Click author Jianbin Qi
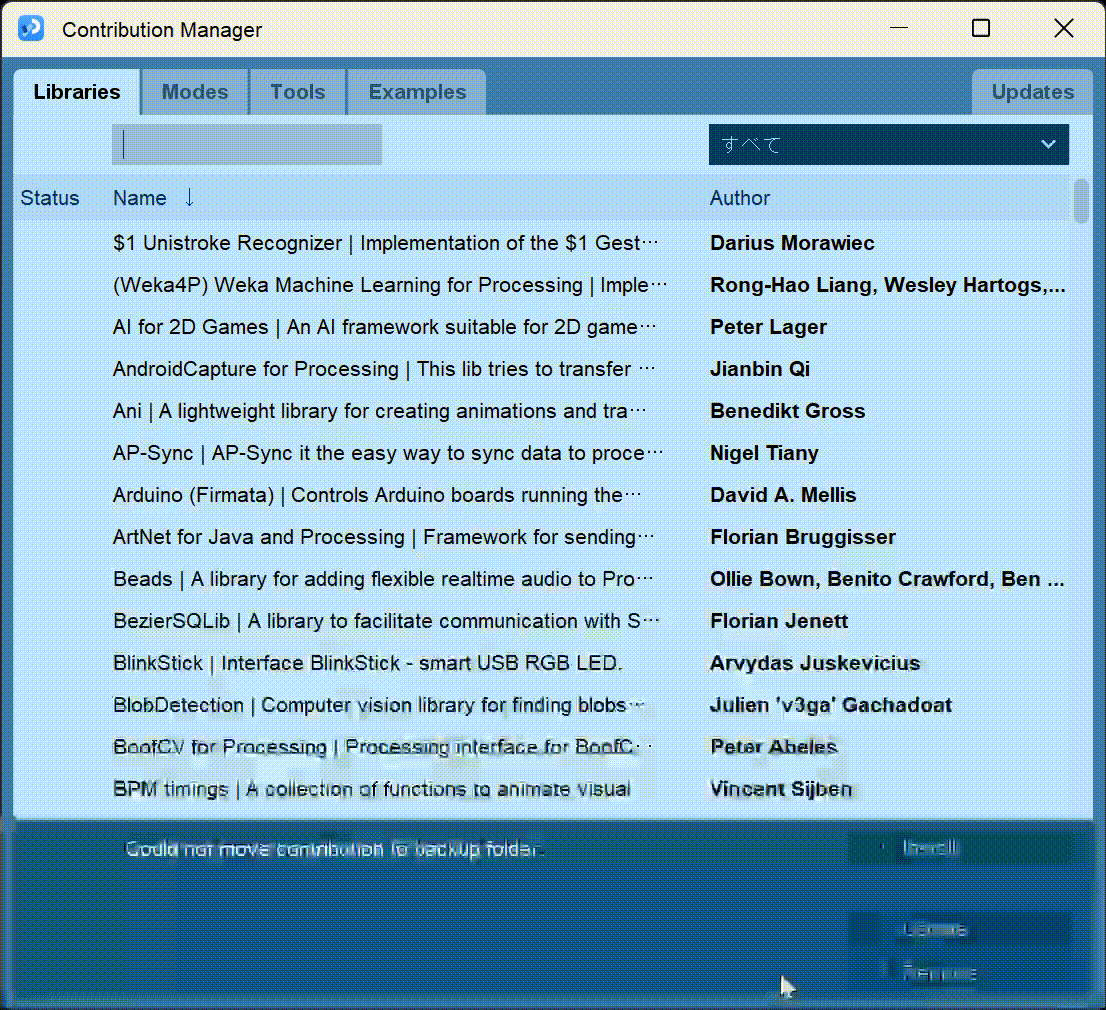Screen dimensions: 1106x1010 tap(760, 369)
